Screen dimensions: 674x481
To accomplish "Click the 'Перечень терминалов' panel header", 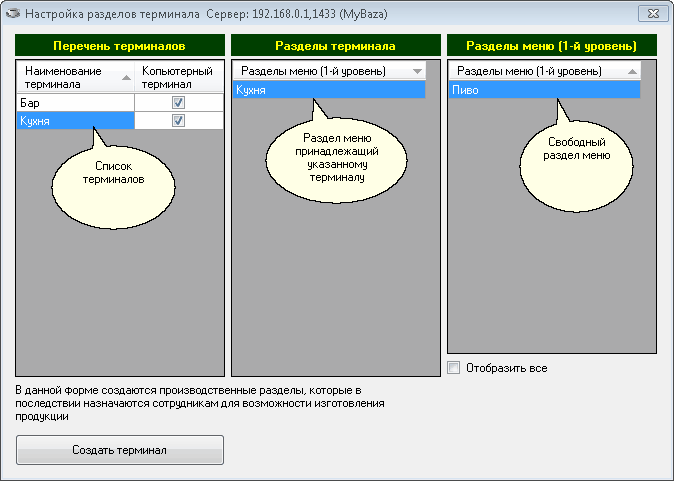I will (119, 46).
